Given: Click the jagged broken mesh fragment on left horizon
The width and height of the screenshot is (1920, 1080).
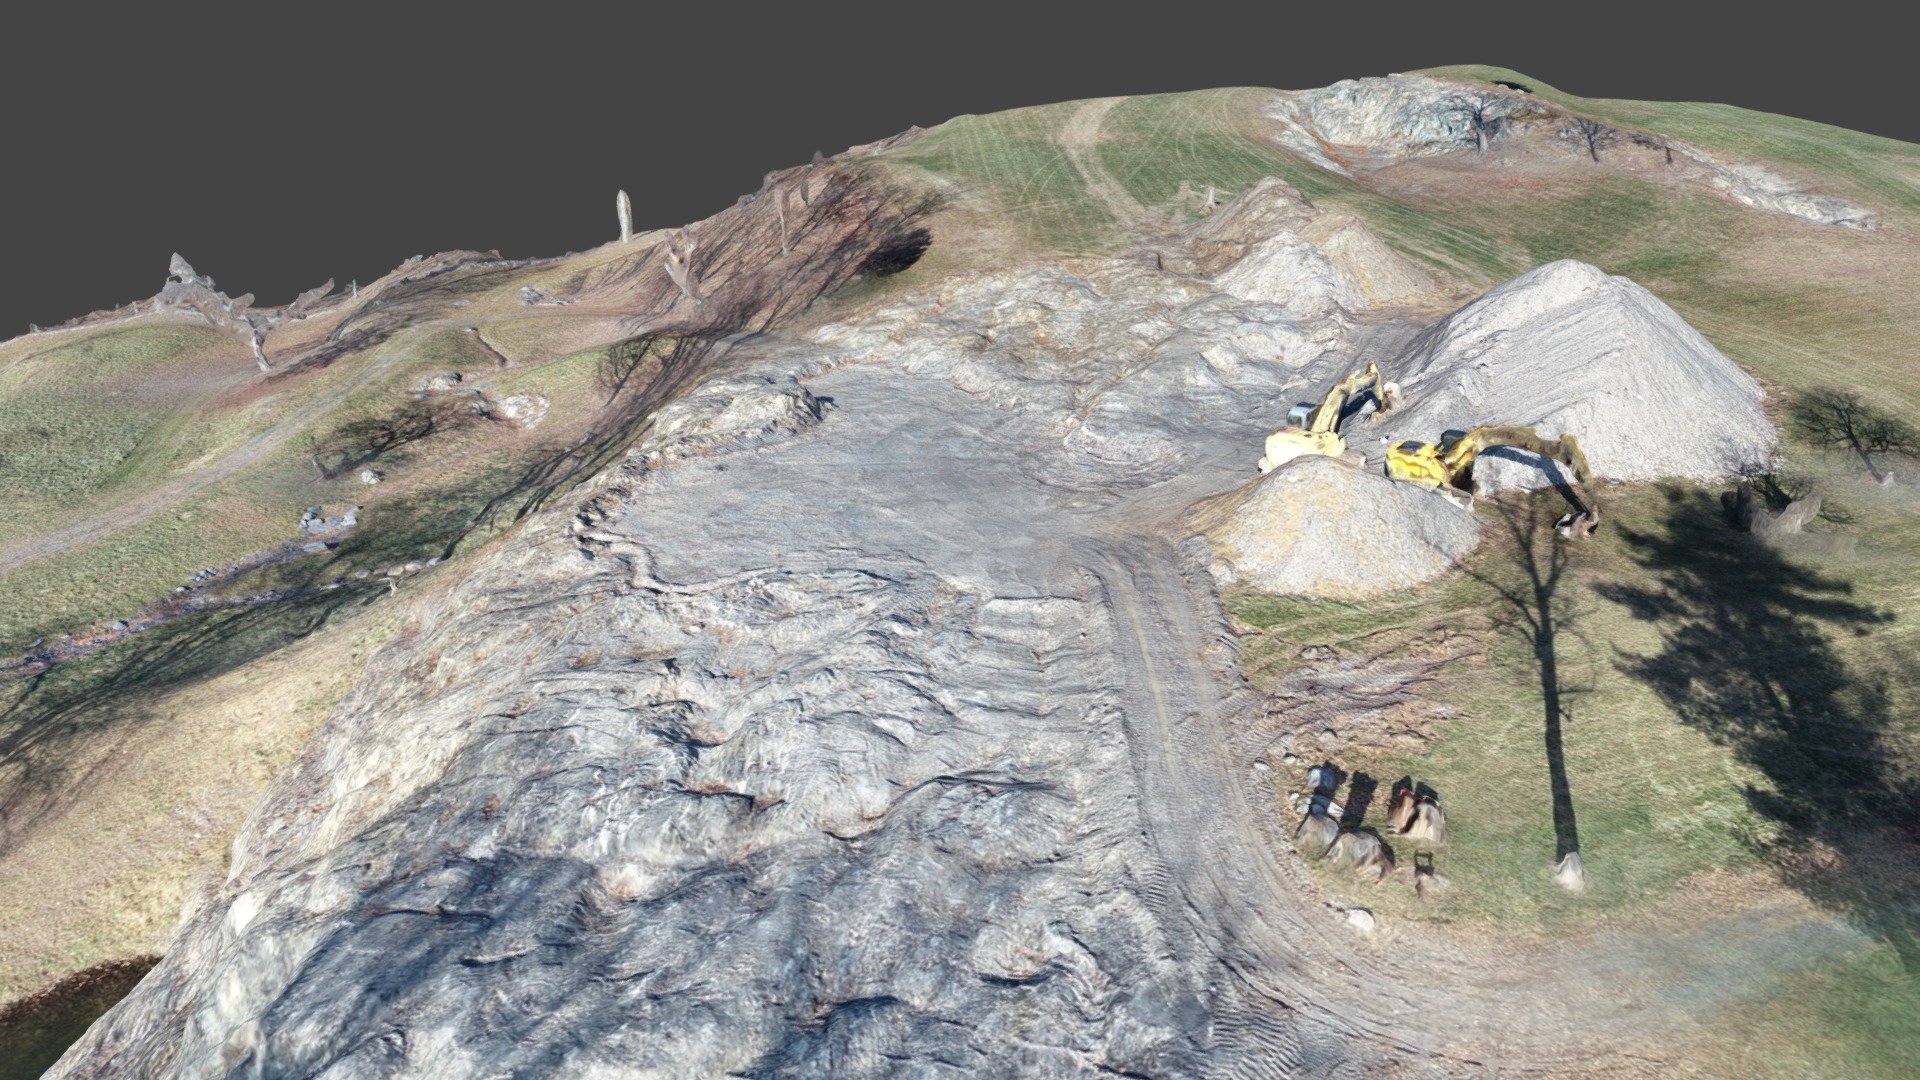Looking at the screenshot, I should coord(215,300).
